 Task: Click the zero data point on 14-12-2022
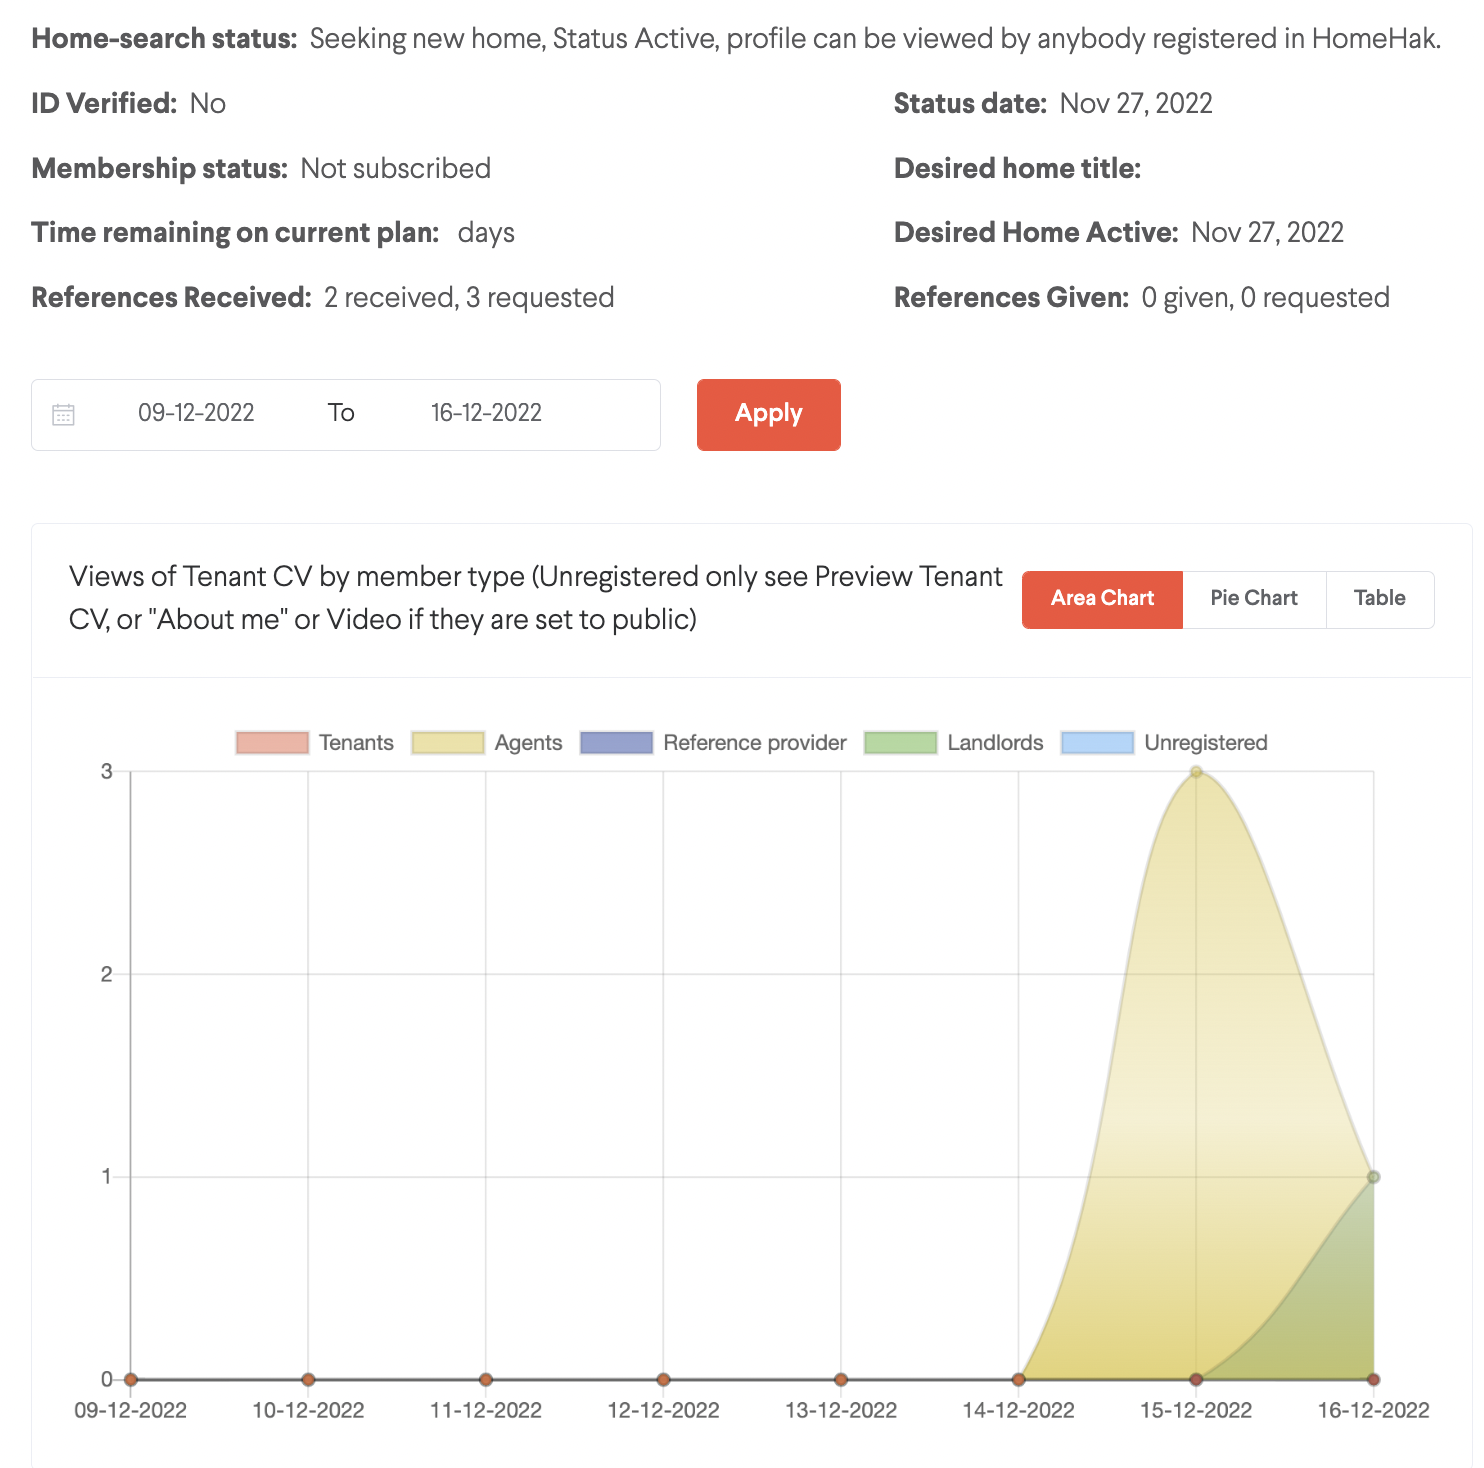(1018, 1380)
